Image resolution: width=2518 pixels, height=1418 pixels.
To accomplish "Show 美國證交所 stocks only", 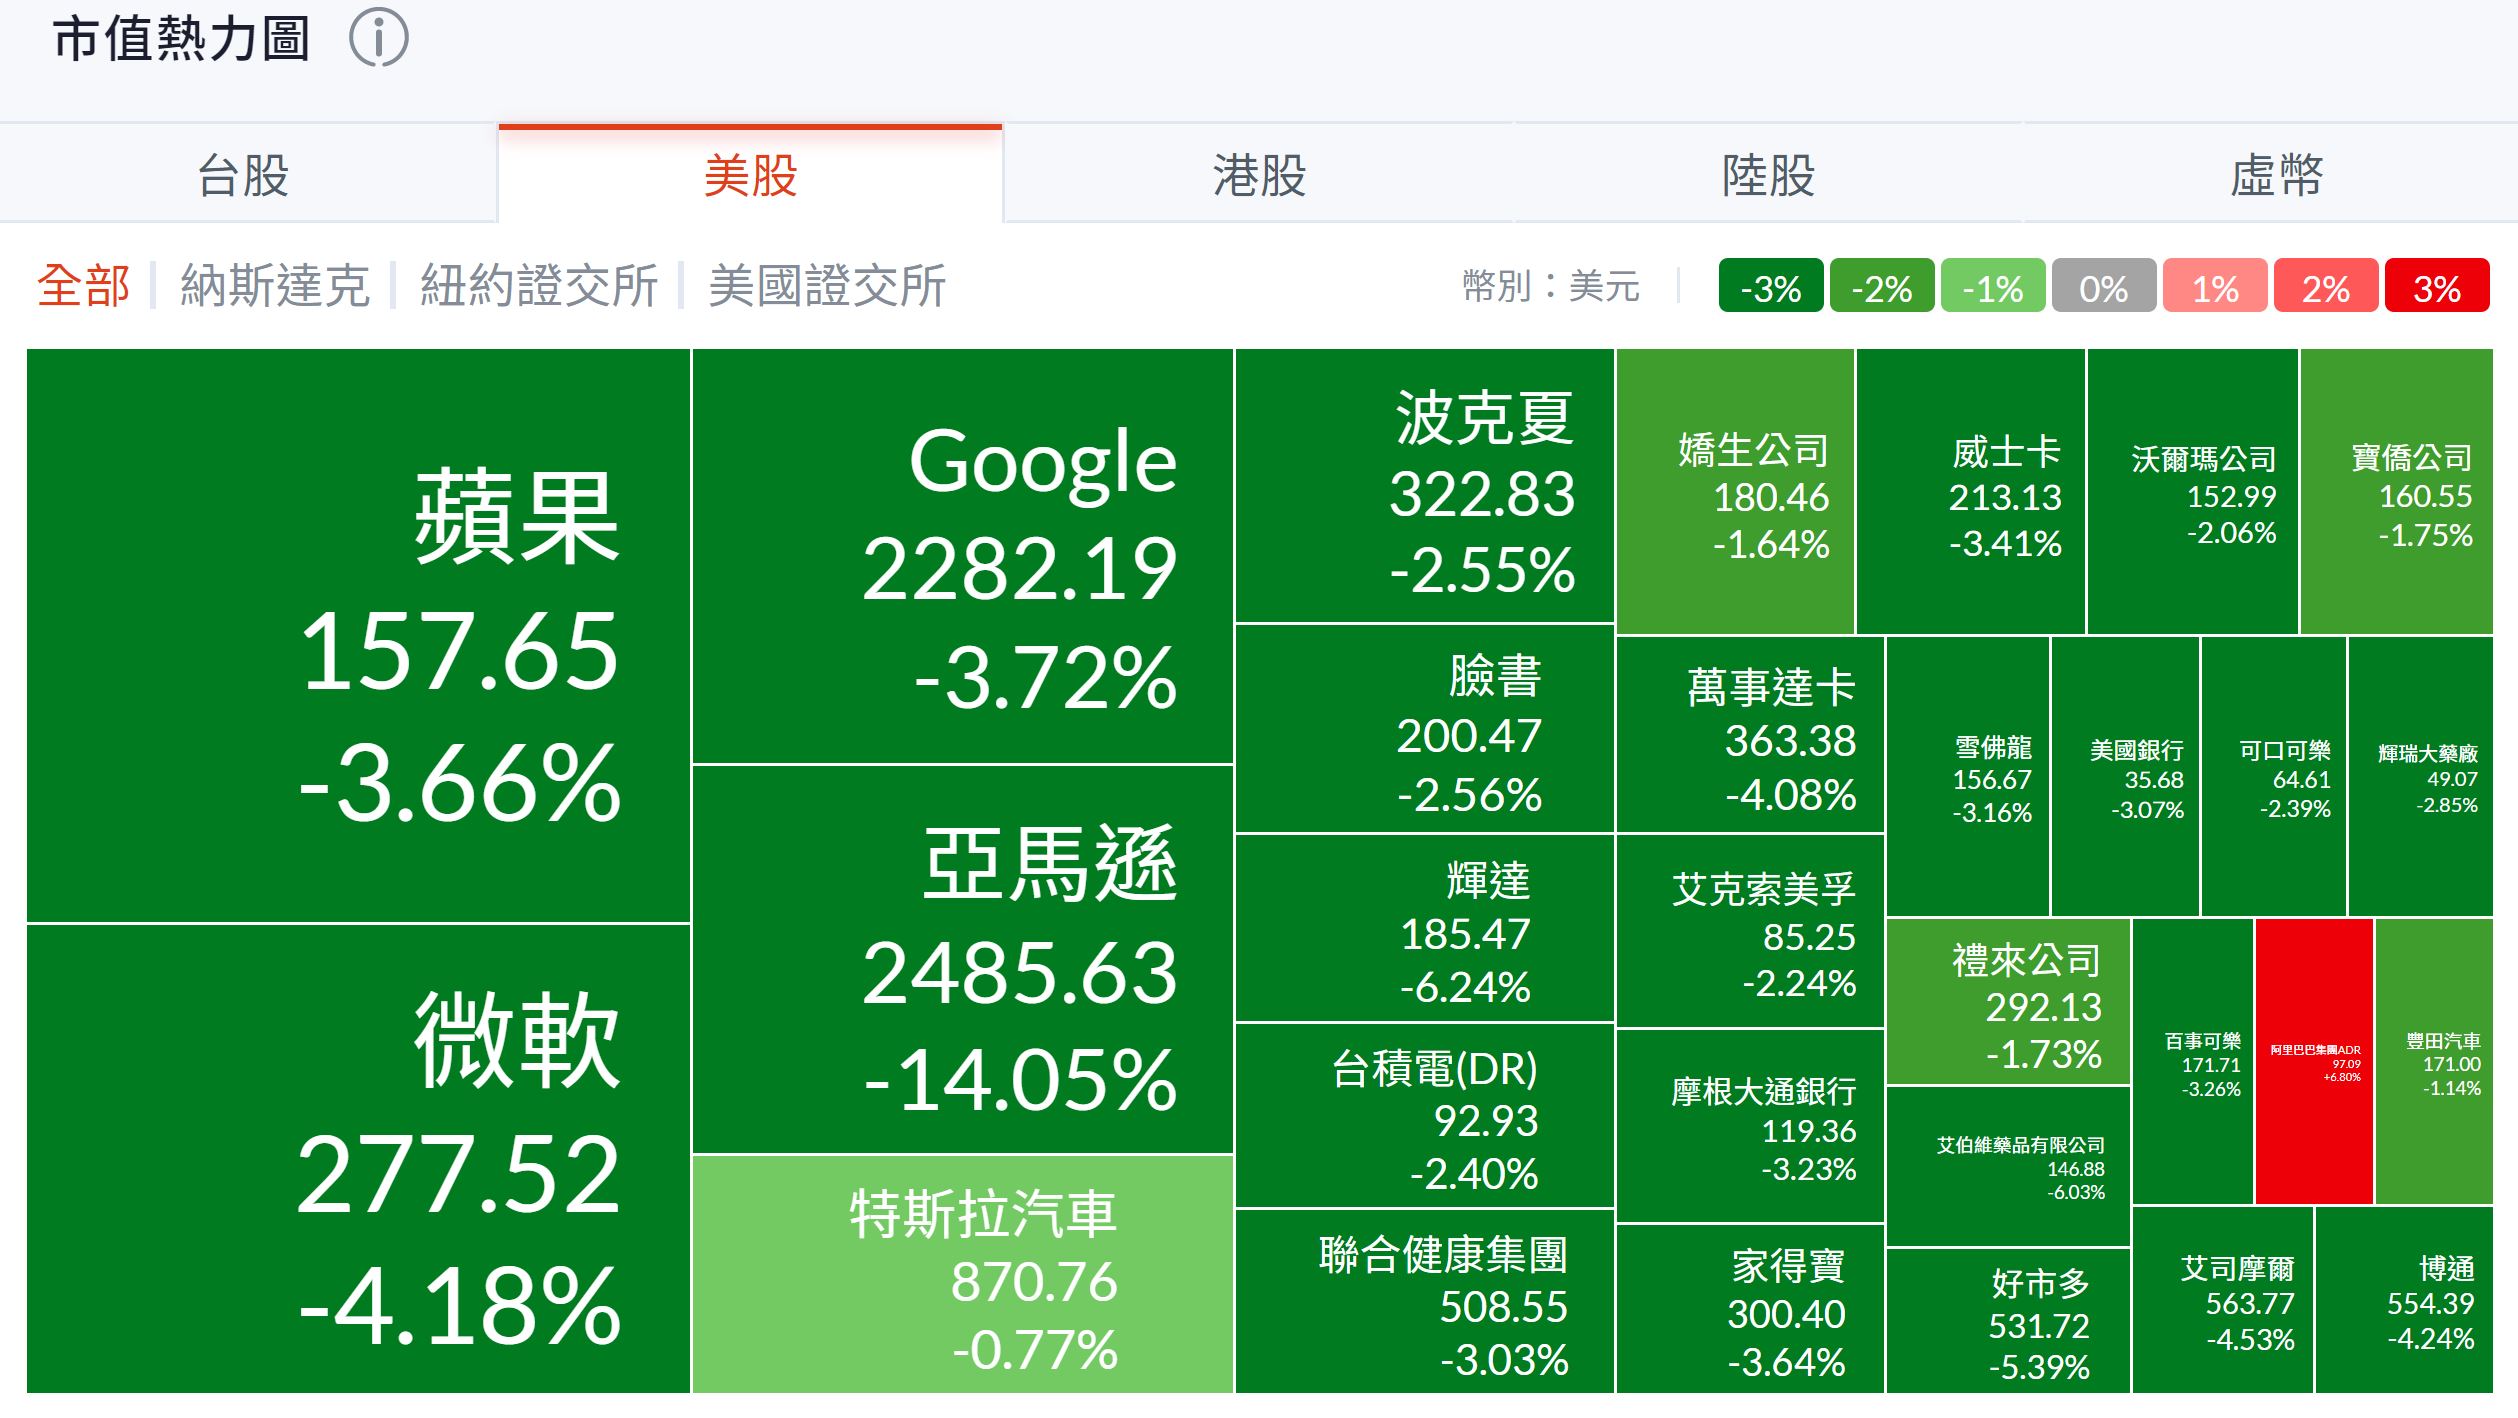I will 827,286.
